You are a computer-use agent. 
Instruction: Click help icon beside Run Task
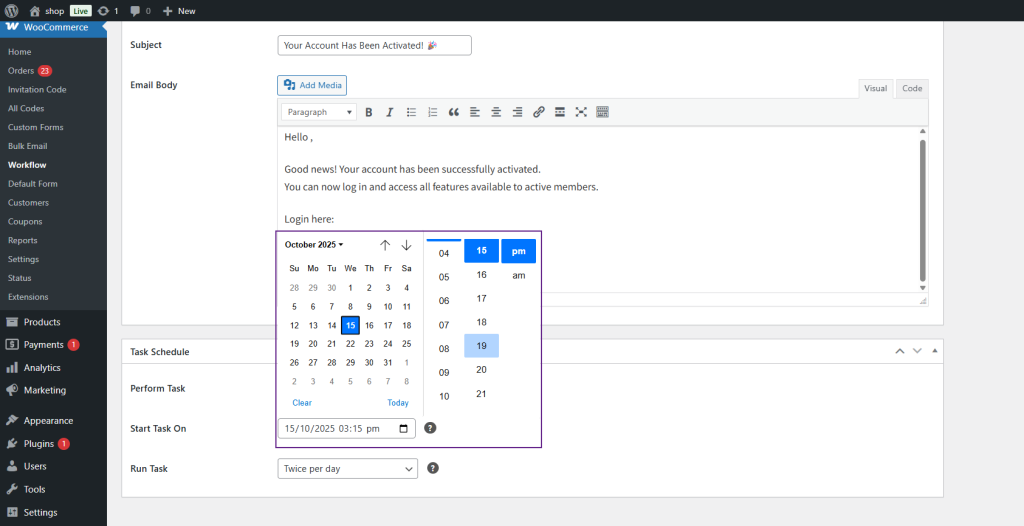pyautogui.click(x=433, y=468)
